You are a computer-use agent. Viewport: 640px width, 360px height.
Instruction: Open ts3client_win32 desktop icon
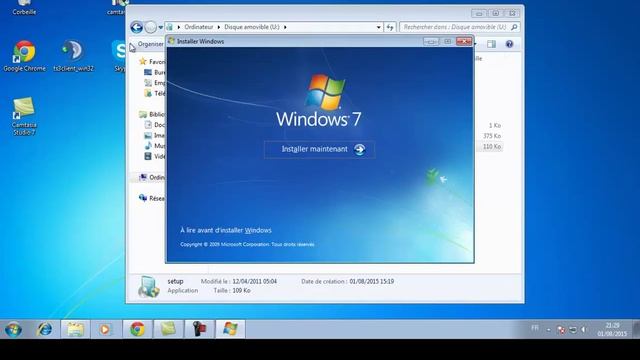click(73, 56)
